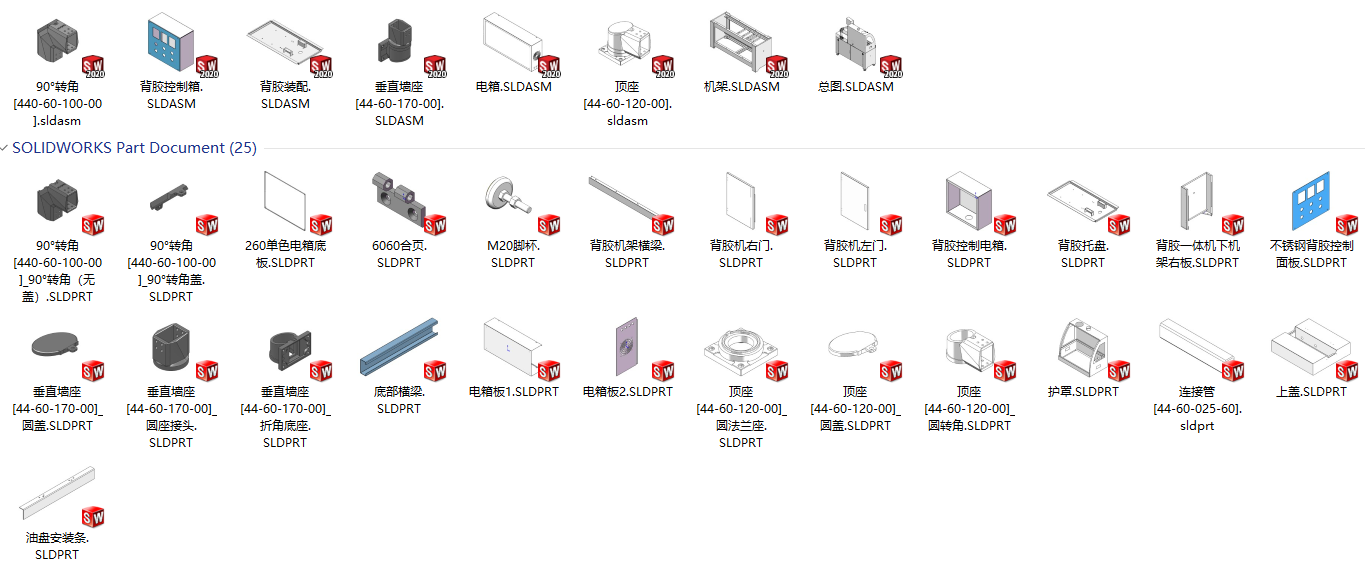1365x576 pixels.
Task: Select the SOLIDWORKS Part Document (25) header
Action: click(x=134, y=148)
